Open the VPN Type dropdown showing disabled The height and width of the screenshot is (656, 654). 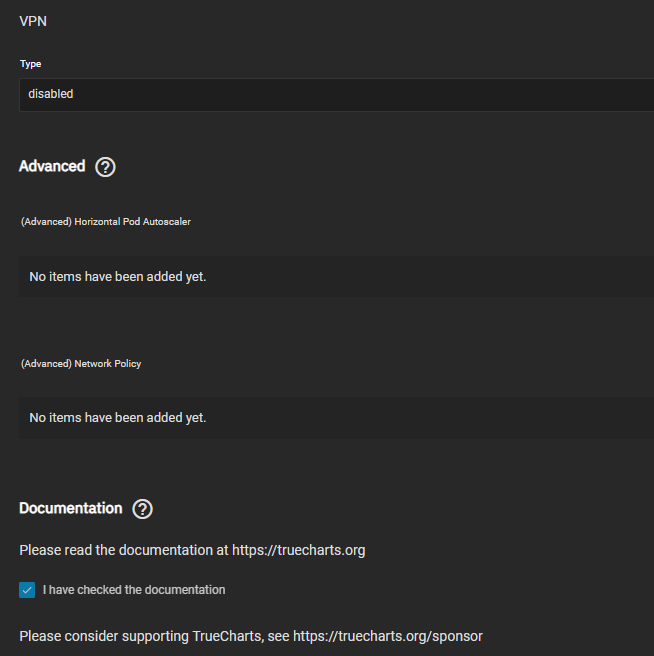click(x=336, y=94)
